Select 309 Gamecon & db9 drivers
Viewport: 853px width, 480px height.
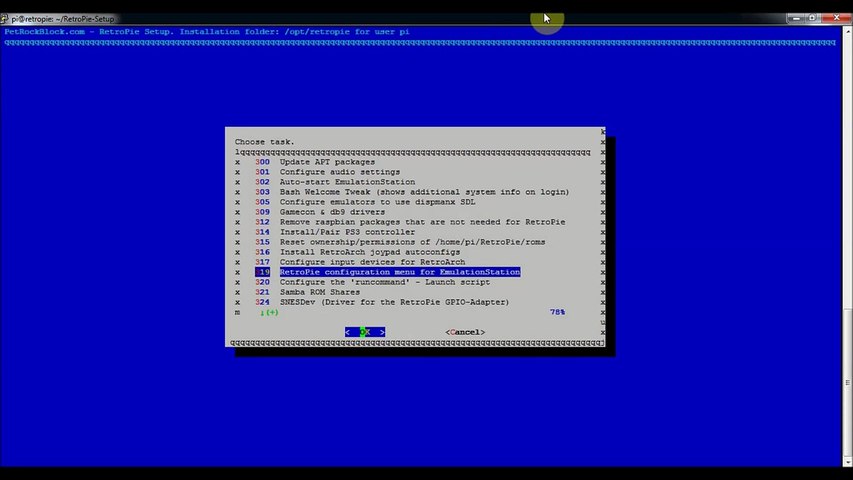pos(320,212)
